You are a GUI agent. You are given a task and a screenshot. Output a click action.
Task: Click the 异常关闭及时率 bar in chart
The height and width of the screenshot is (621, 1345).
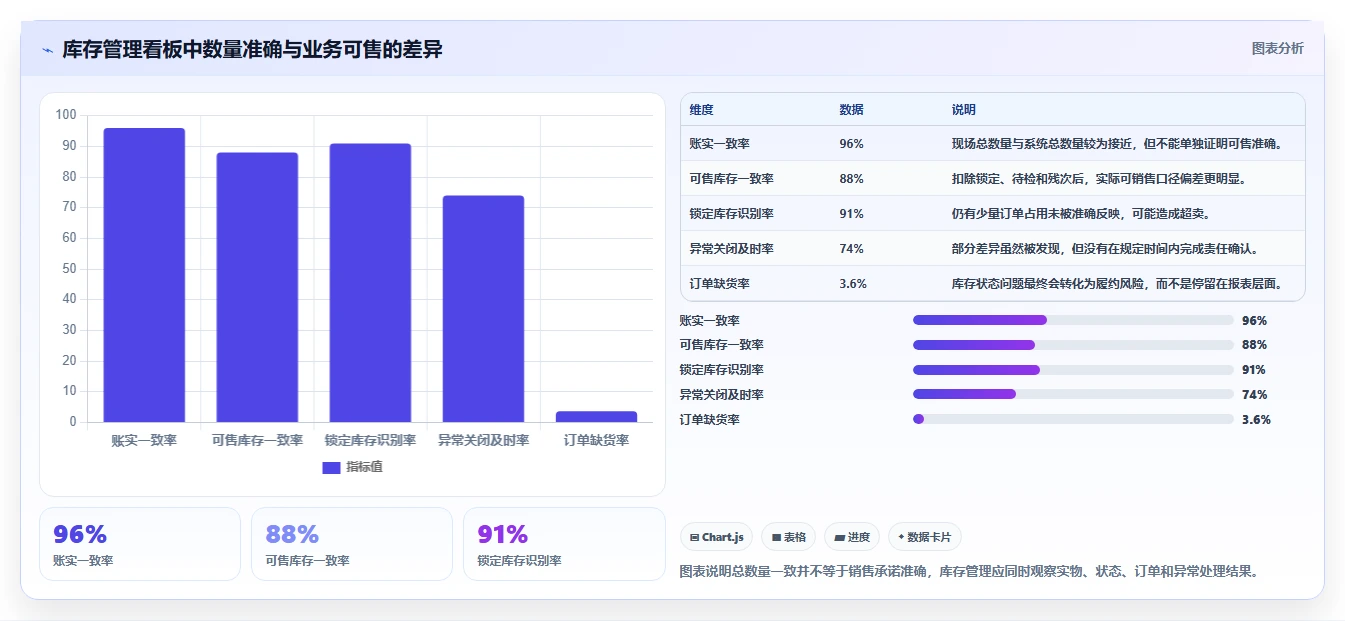tap(483, 309)
